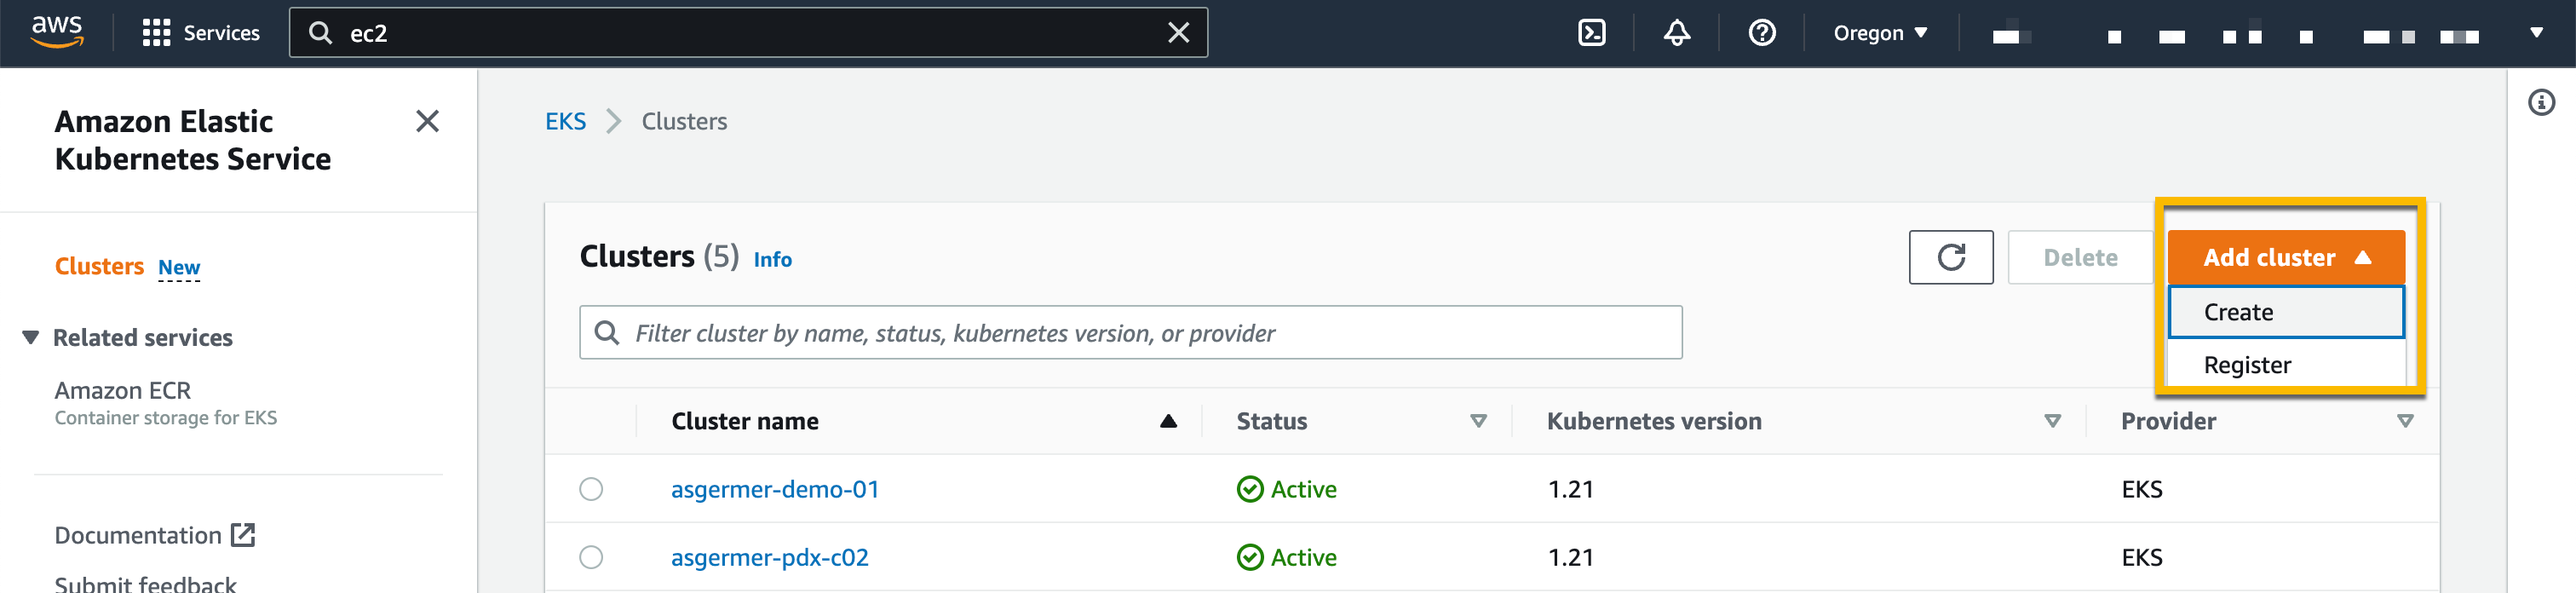Sort by Status column arrow
2576x593 pixels.
(1478, 421)
